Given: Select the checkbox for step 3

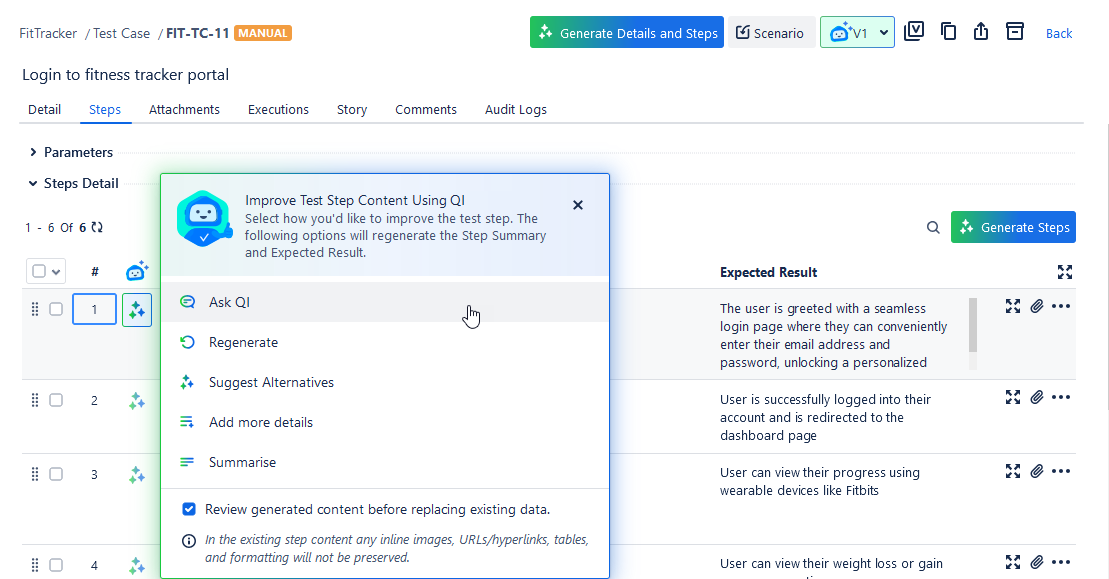Looking at the screenshot, I should tap(56, 474).
